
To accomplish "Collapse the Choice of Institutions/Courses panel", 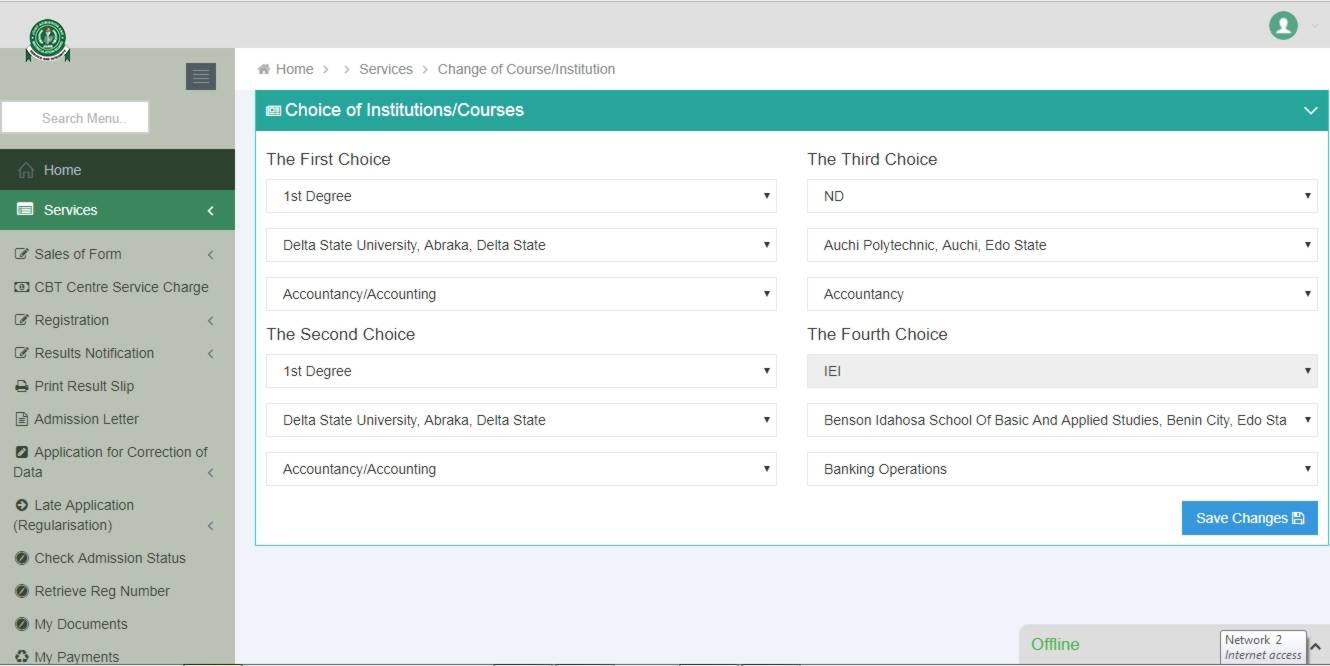I will click(1311, 111).
